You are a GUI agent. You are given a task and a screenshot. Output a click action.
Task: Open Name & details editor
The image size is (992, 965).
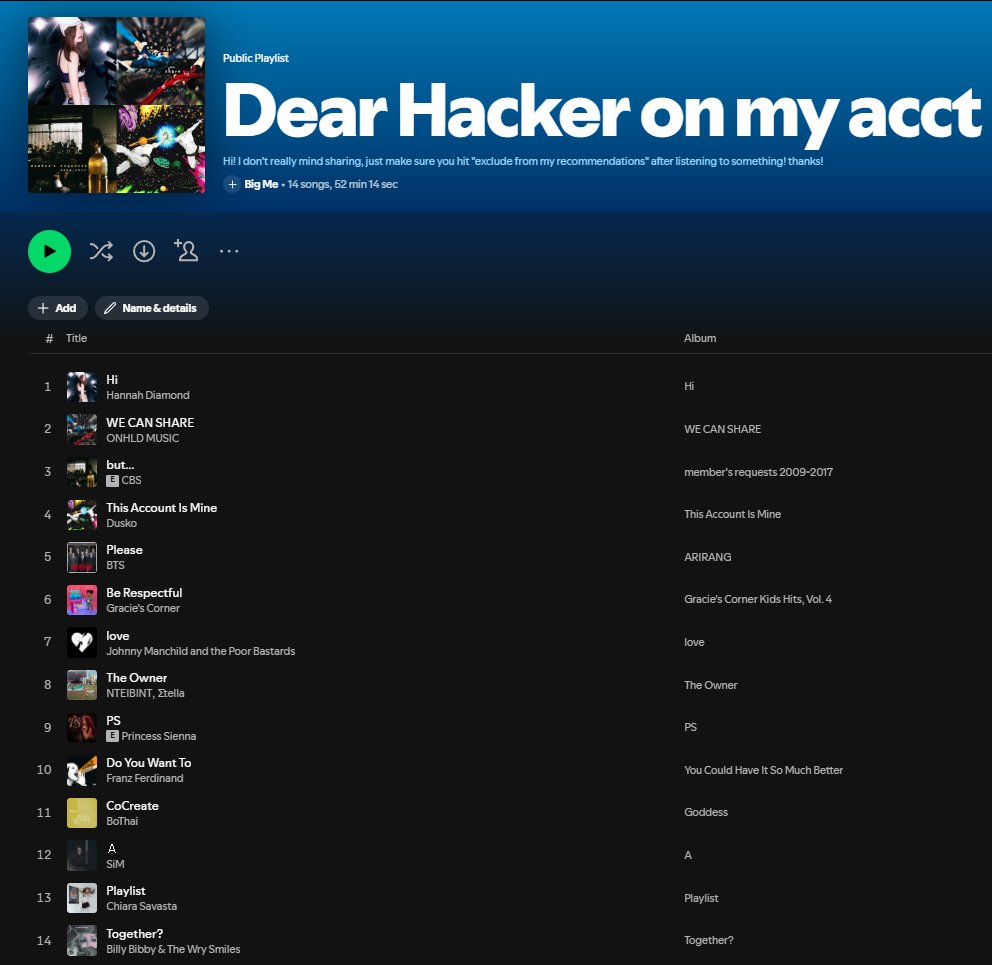[x=152, y=308]
